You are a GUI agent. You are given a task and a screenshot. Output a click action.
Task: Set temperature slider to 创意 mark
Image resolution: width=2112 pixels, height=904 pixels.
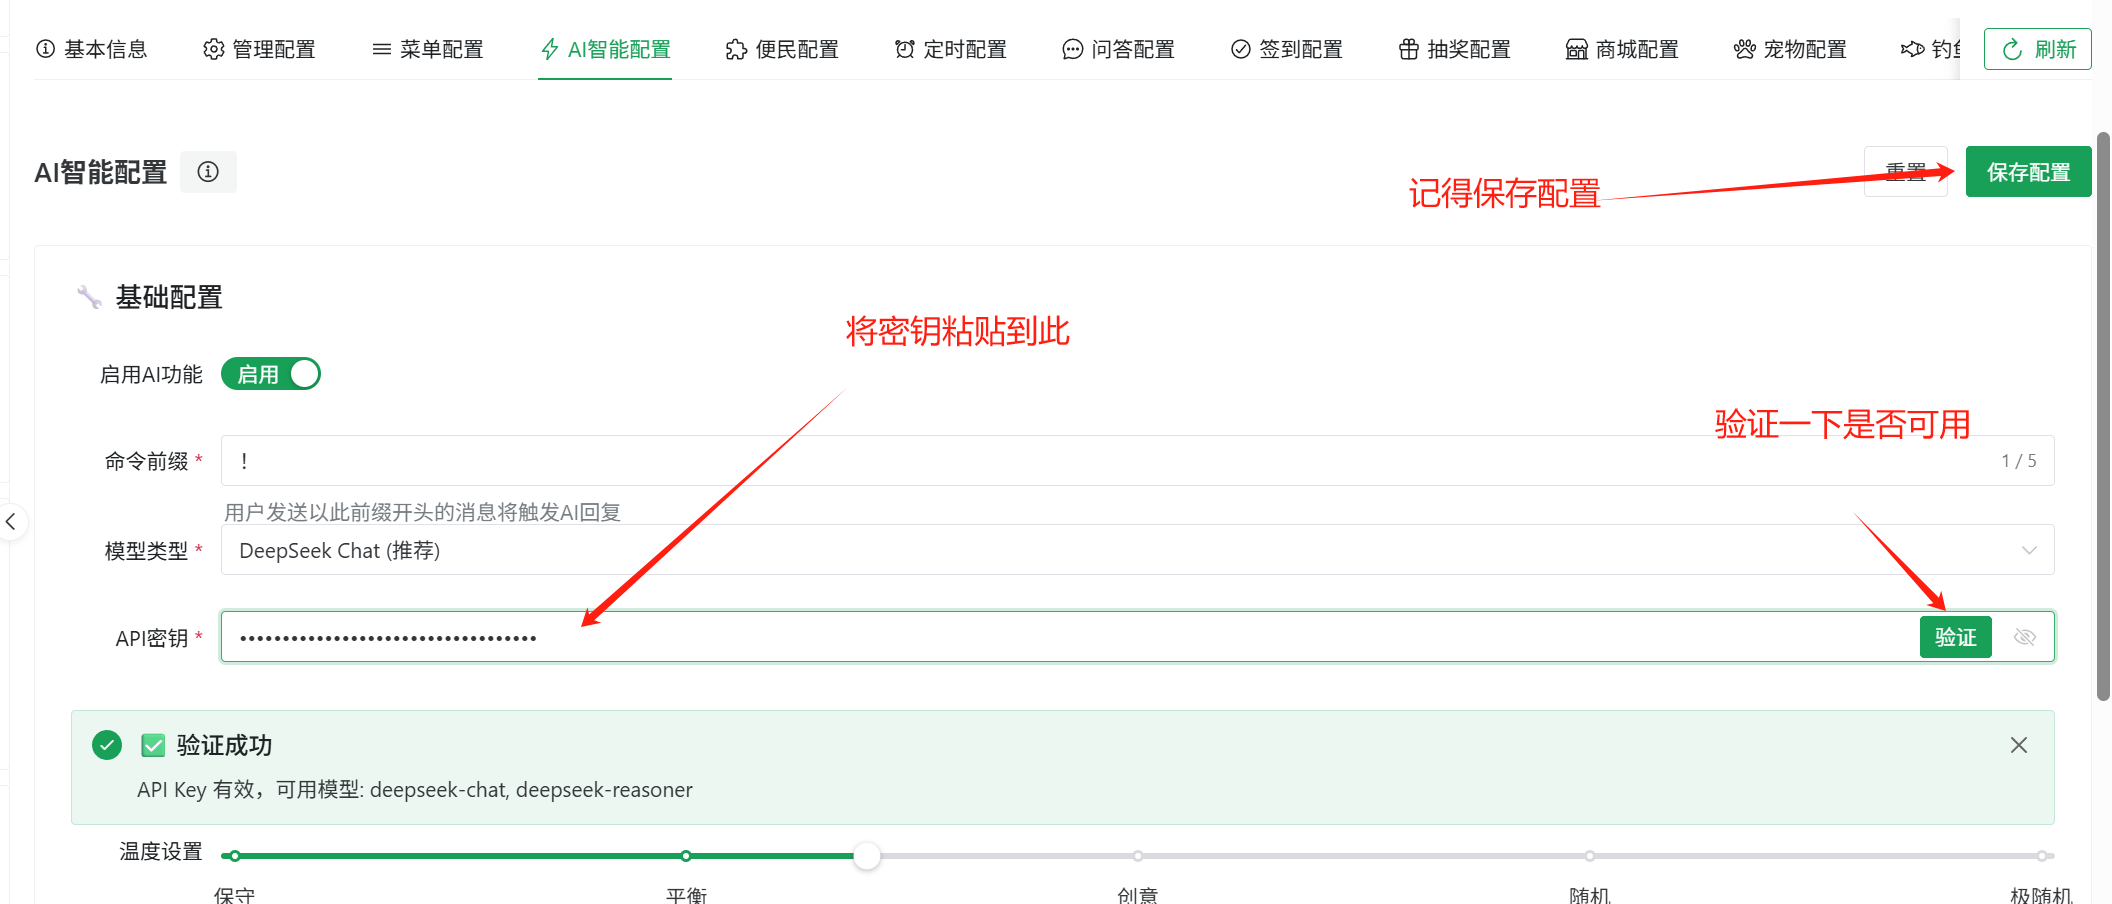tap(1138, 856)
